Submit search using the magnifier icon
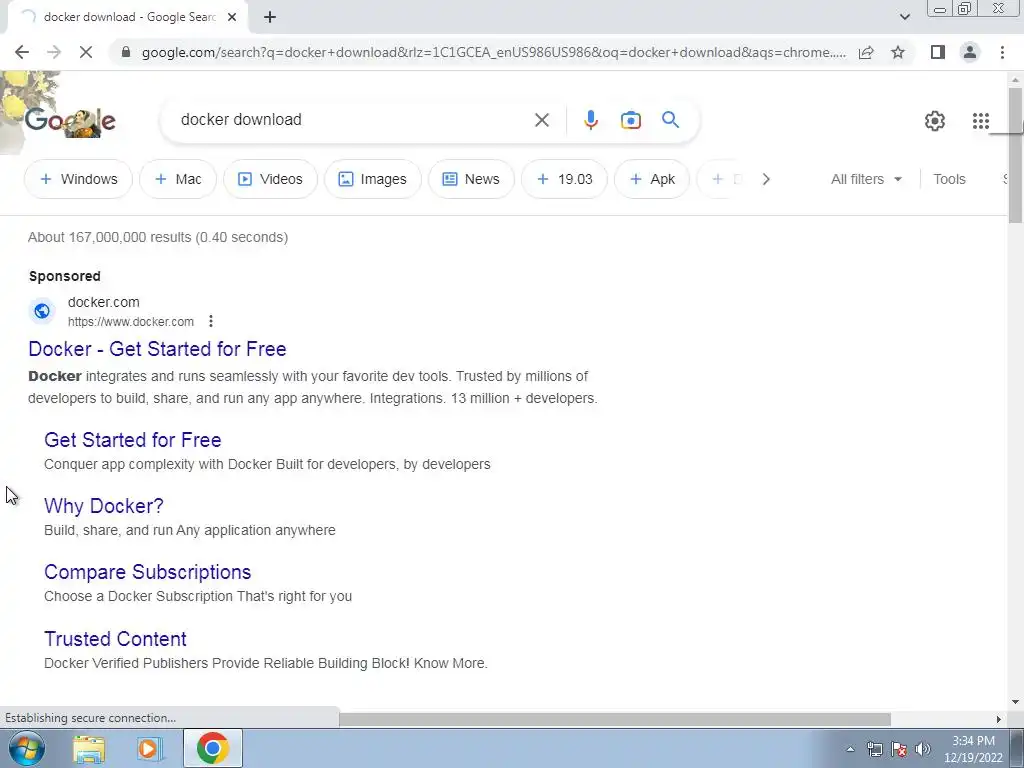This screenshot has height=768, width=1024. (670, 120)
